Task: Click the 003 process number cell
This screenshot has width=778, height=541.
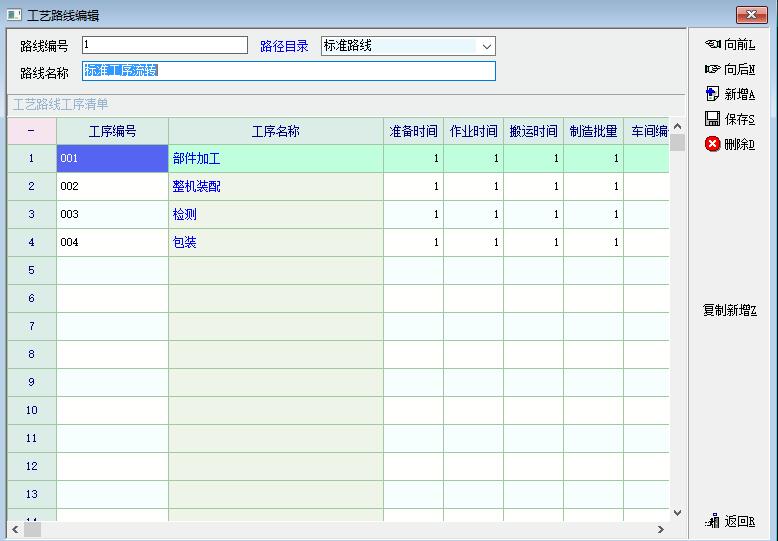Action: pyautogui.click(x=112, y=215)
